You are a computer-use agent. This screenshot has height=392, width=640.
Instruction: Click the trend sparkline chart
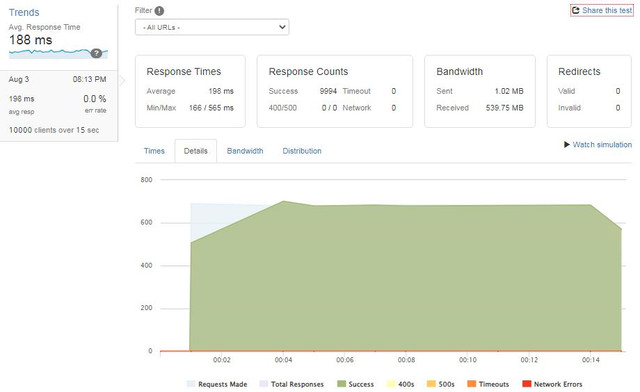[58, 53]
